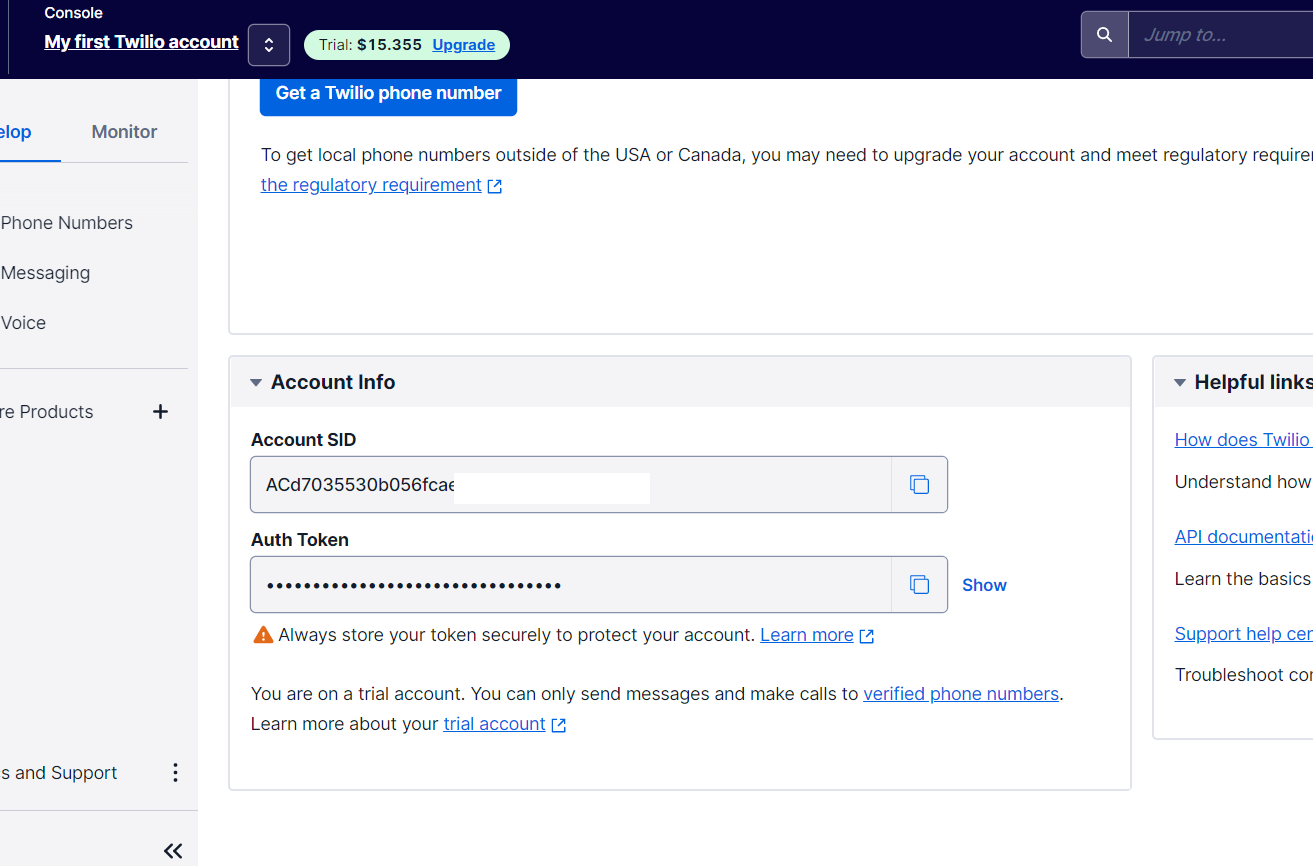Screen dimensions: 1313x866
Task: Collapse the sidebar with double chevron
Action: point(173,851)
